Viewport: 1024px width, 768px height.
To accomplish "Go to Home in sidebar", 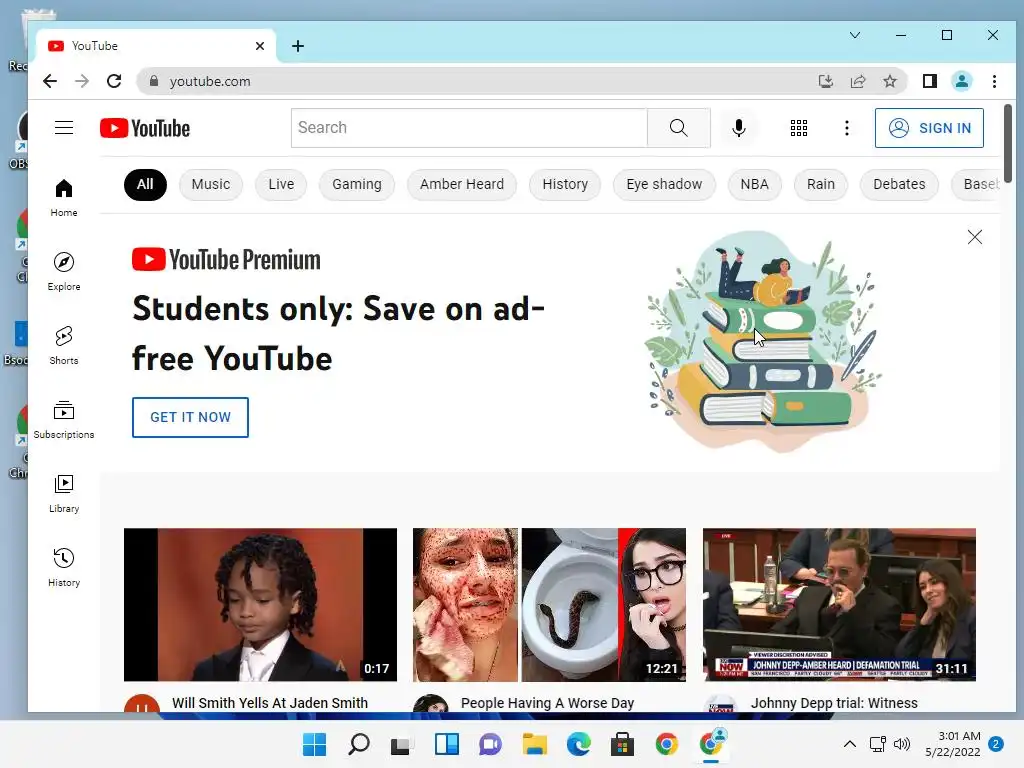I will [x=64, y=198].
